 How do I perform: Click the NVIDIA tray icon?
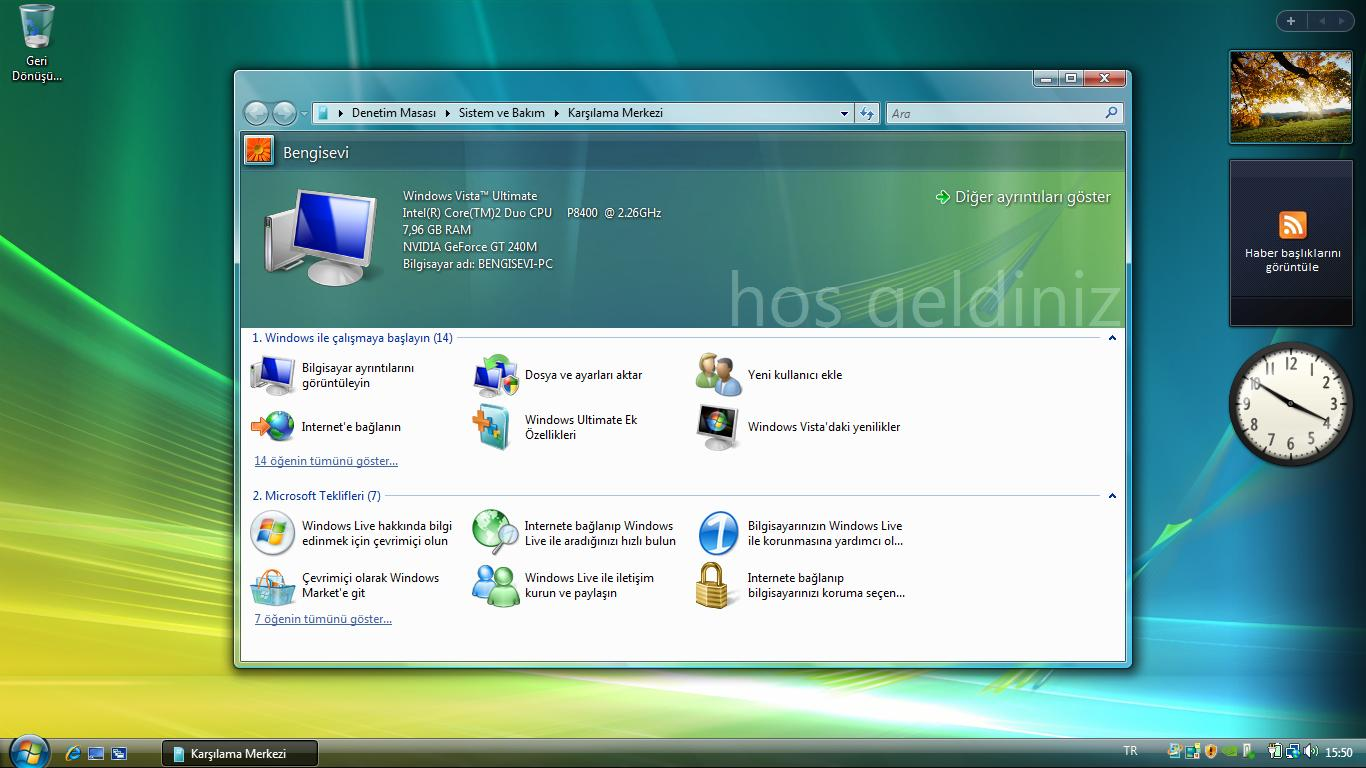click(x=1230, y=752)
